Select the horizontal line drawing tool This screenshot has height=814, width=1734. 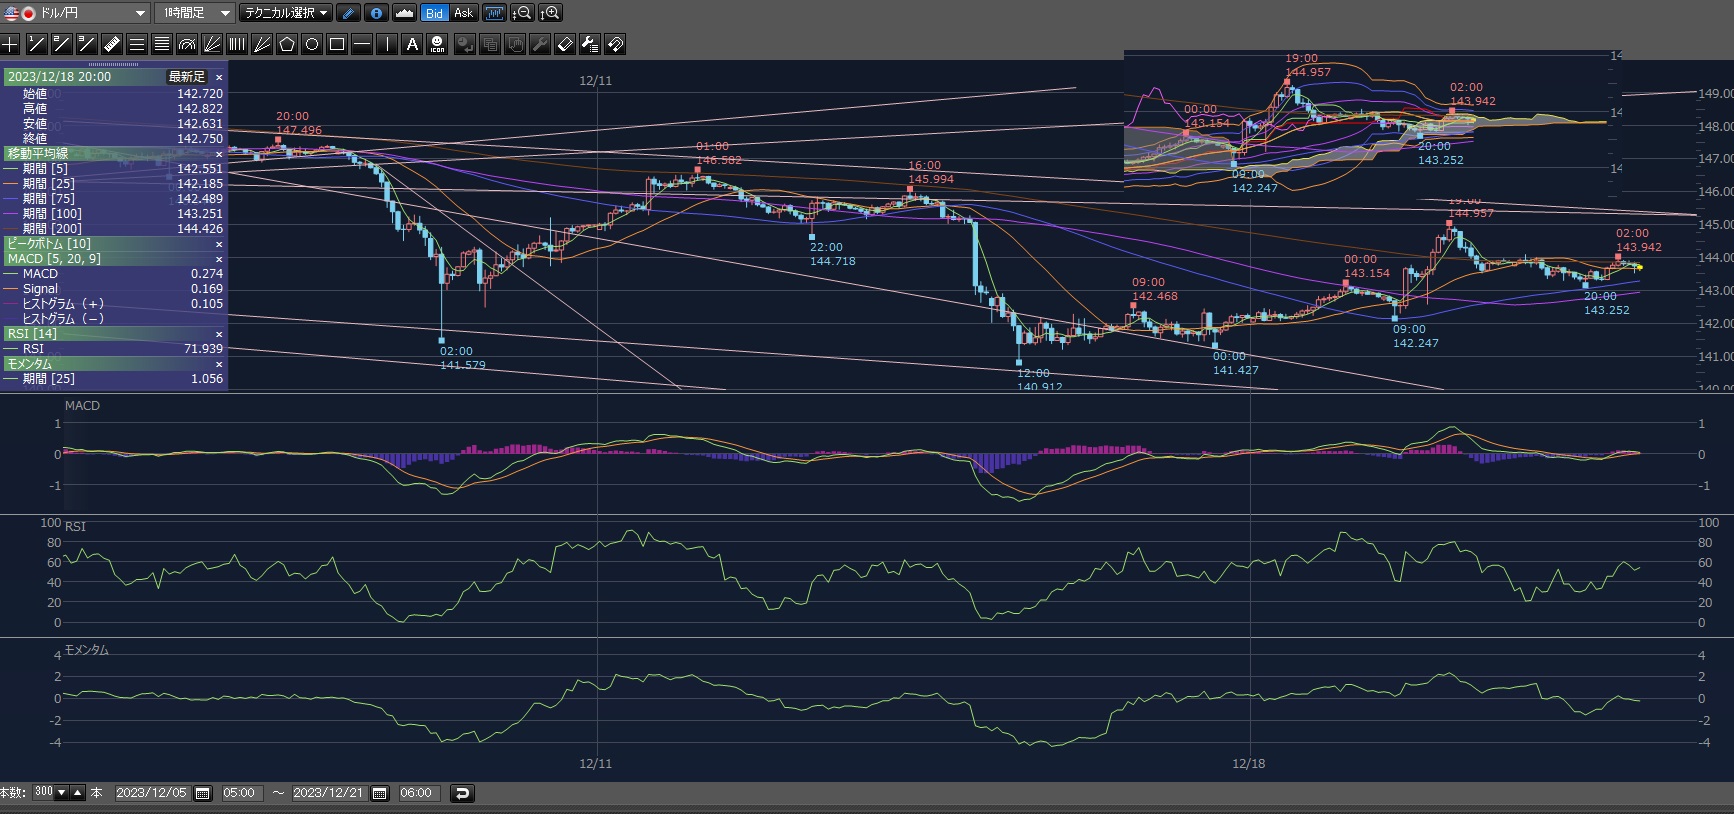tap(362, 44)
